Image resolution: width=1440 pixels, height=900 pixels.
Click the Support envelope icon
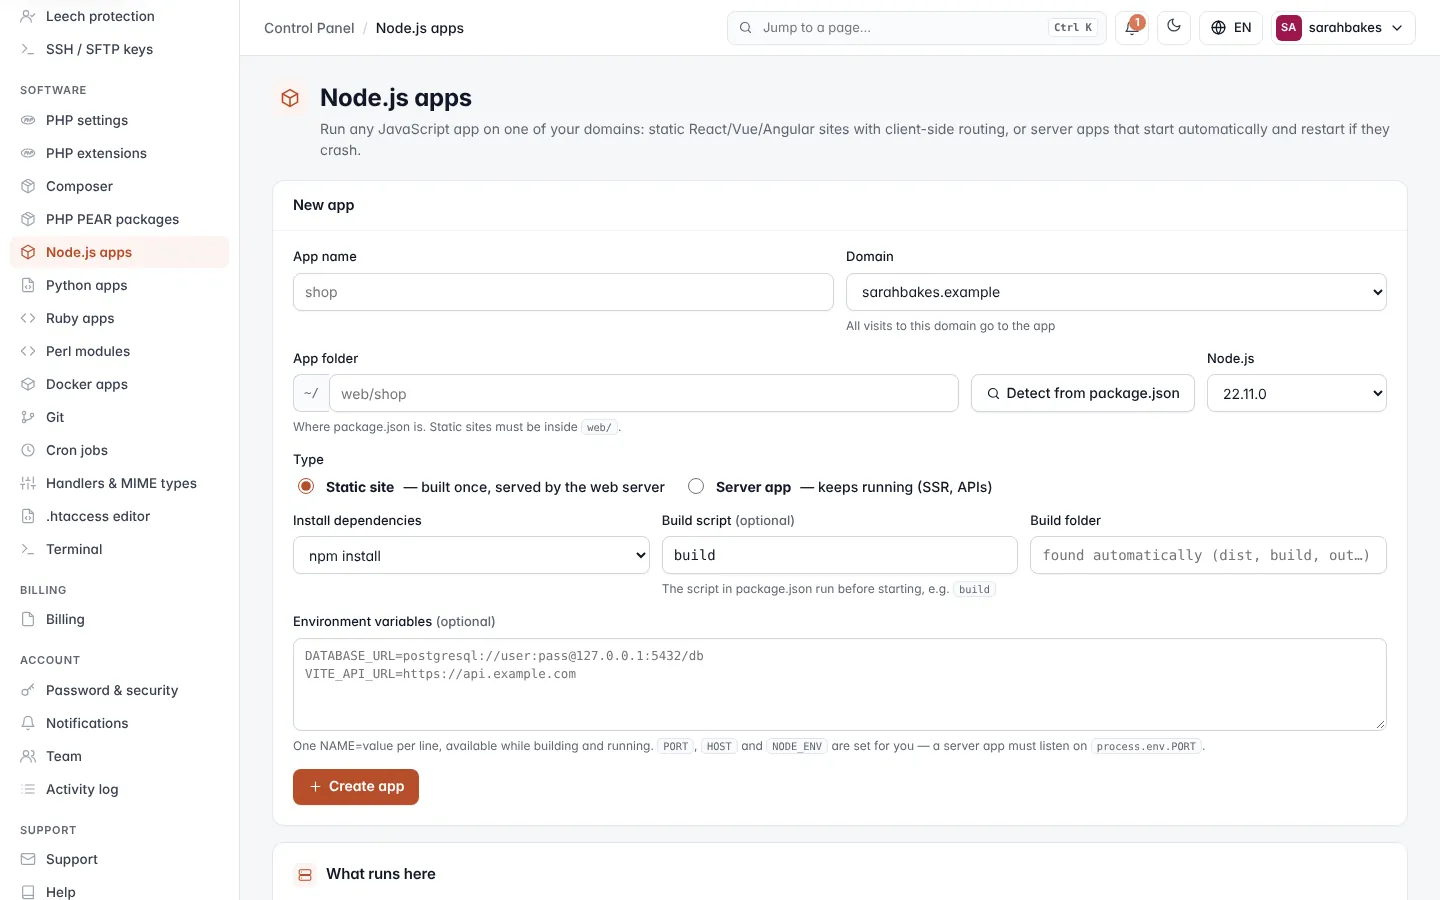(28, 859)
